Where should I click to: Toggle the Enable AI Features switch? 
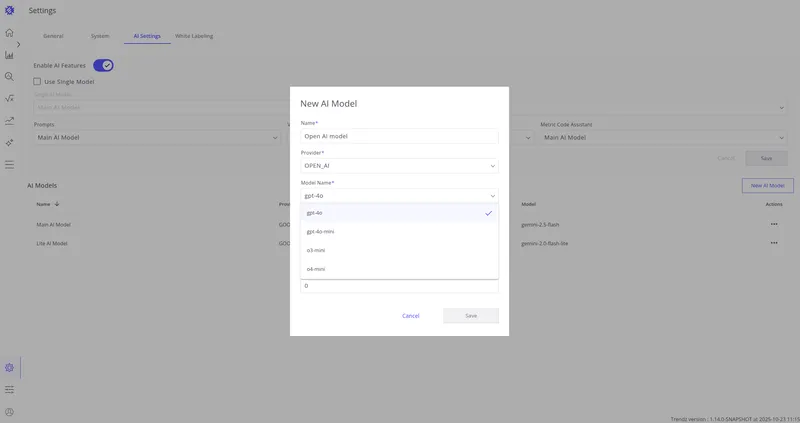103,65
